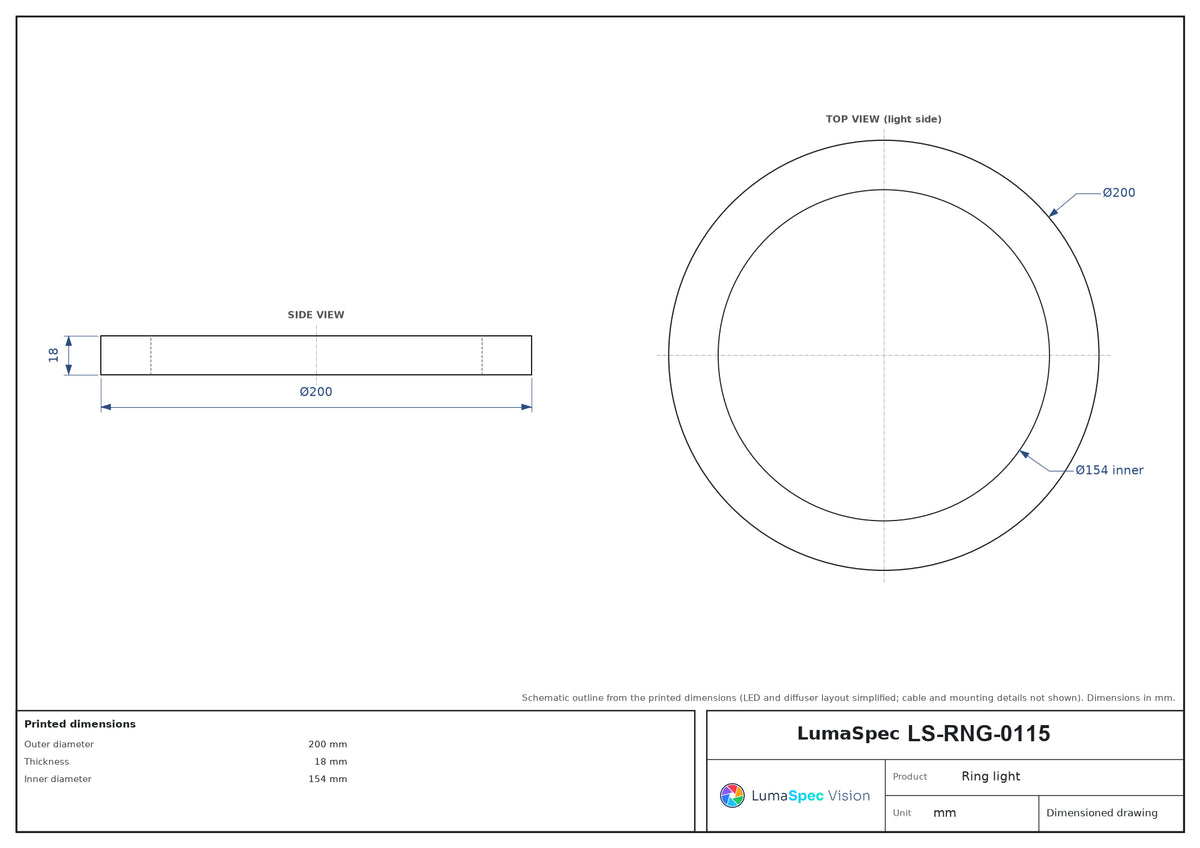Click the side view rectangle outline
Image resolution: width=1200 pixels, height=848 pixels.
point(316,355)
